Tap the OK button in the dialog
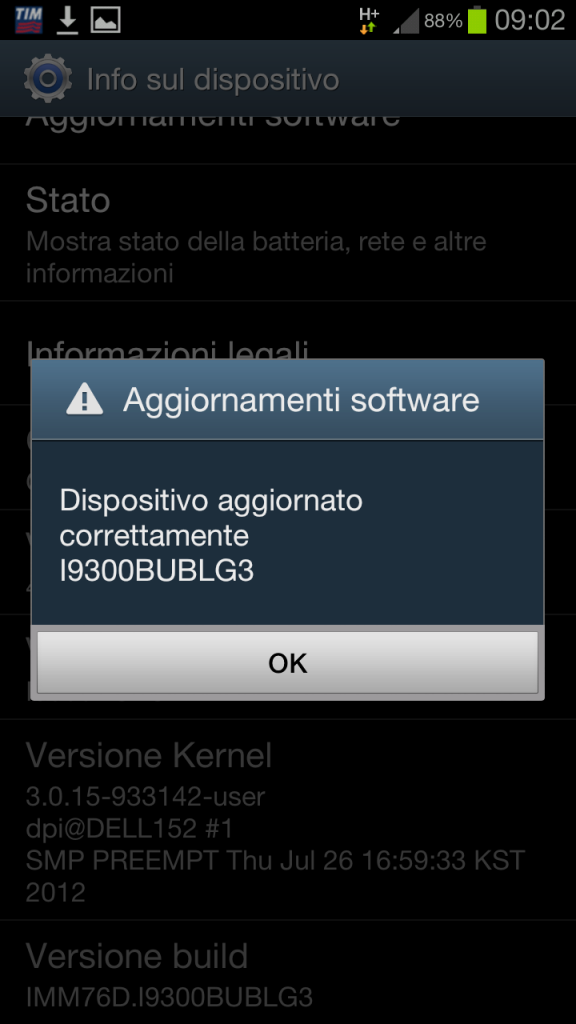This screenshot has width=576, height=1024. coord(287,662)
